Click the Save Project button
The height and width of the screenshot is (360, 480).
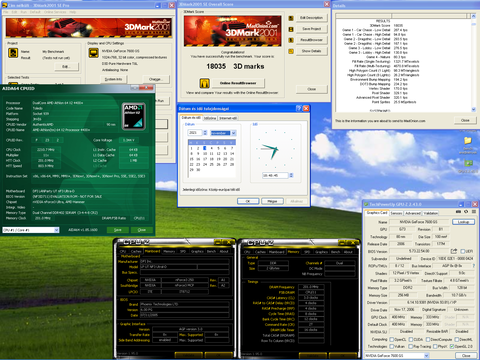(312, 29)
